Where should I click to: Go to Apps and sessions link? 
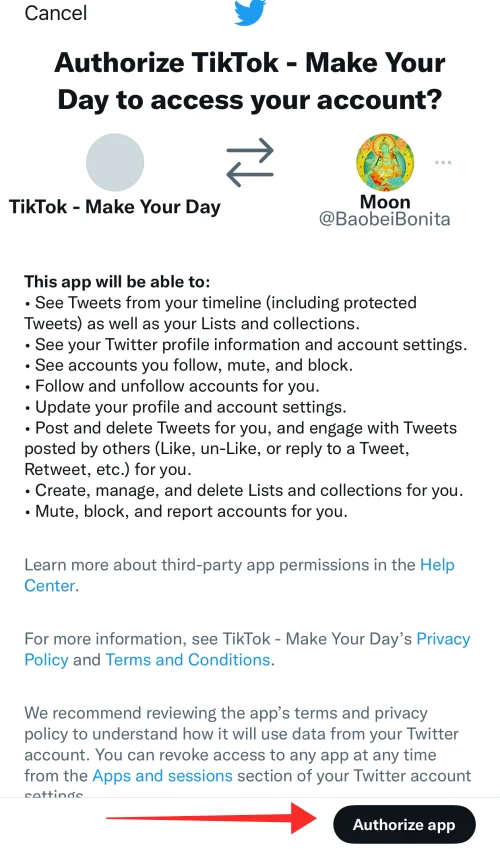tap(163, 775)
